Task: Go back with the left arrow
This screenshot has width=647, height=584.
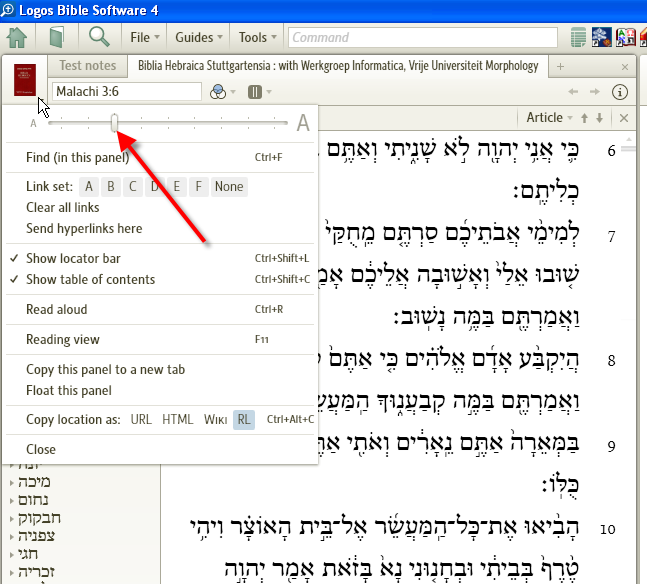Action: (573, 92)
